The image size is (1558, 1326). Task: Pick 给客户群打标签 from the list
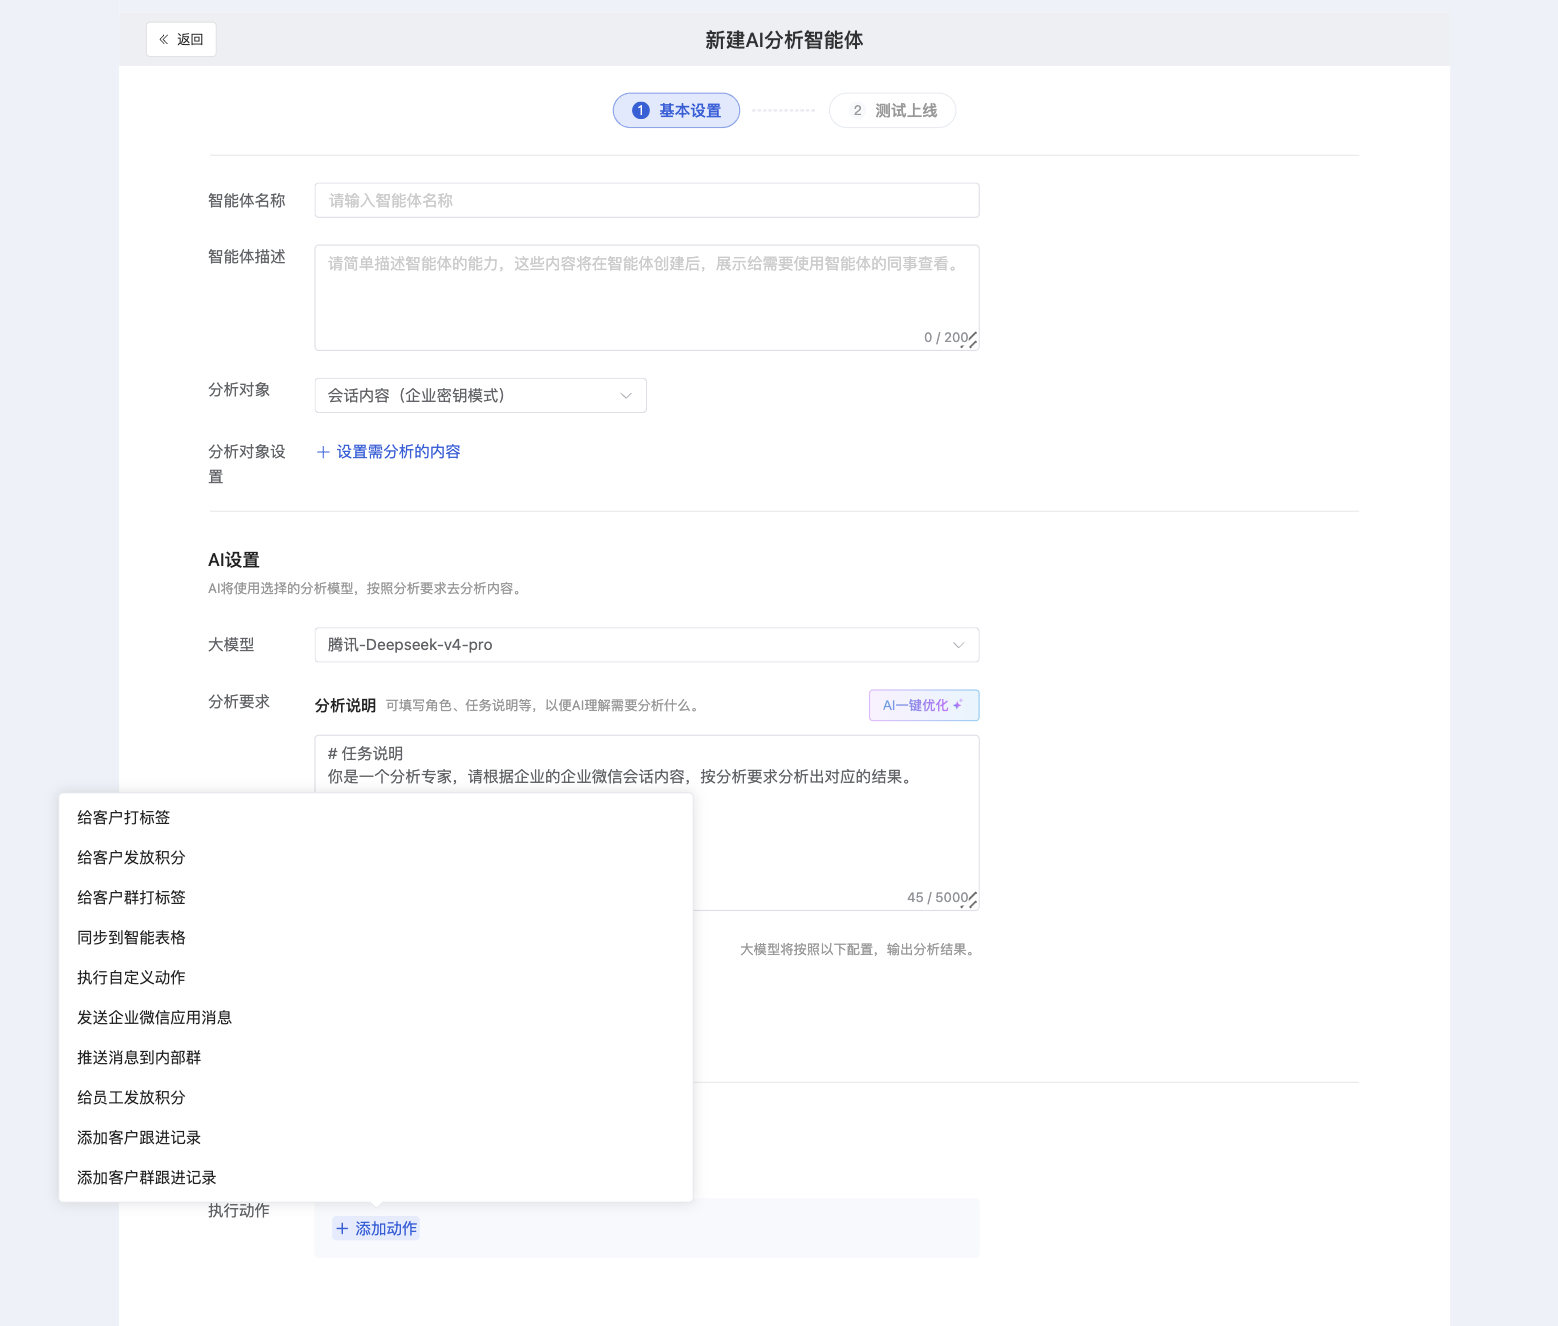point(376,898)
